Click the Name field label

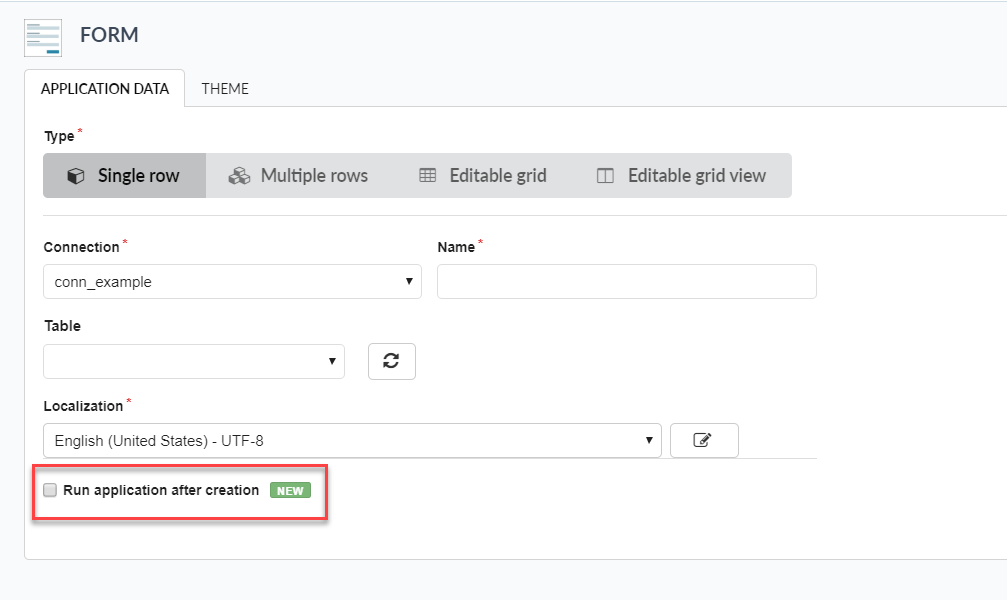[x=456, y=247]
